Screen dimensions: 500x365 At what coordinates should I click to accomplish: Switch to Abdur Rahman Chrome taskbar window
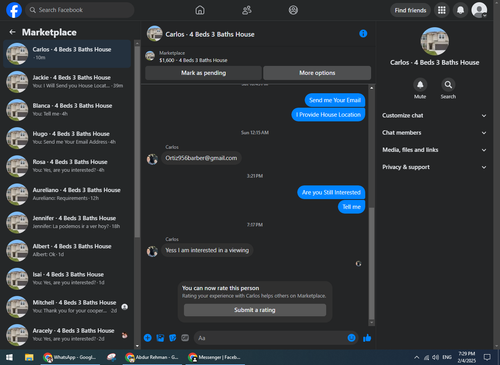click(x=152, y=357)
